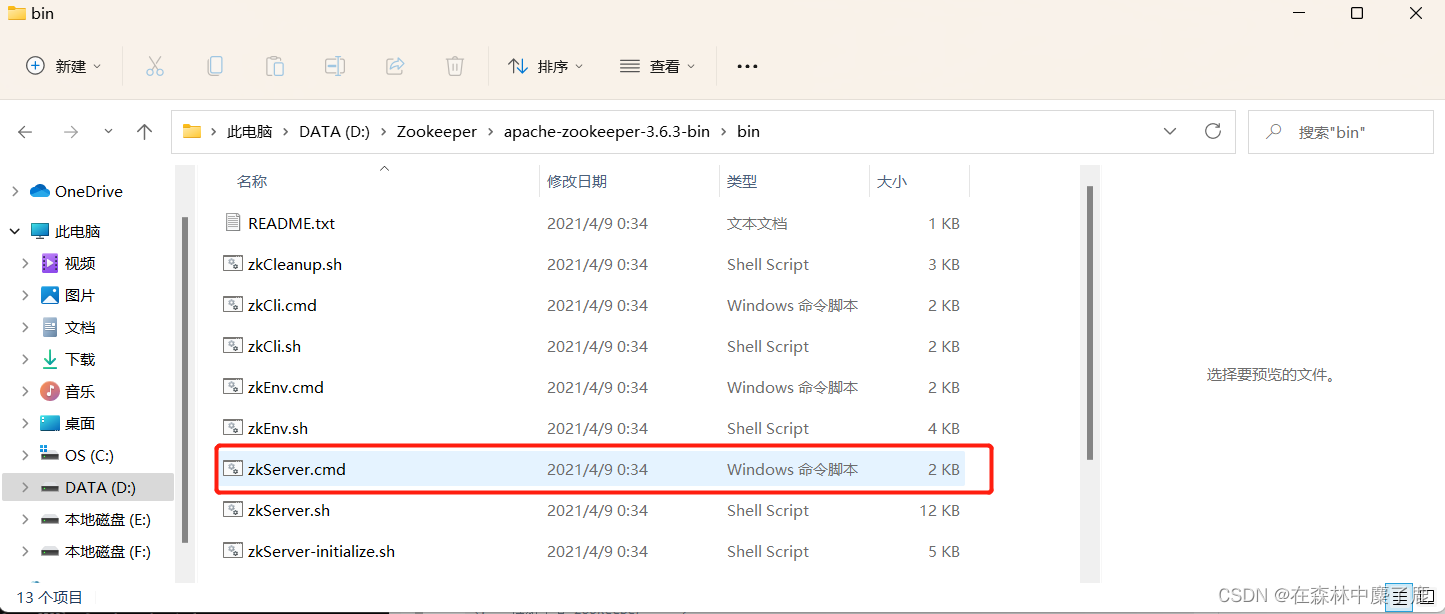This screenshot has height=614, width=1445.
Task: Click the OneDrive cloud icon
Action: 40,191
